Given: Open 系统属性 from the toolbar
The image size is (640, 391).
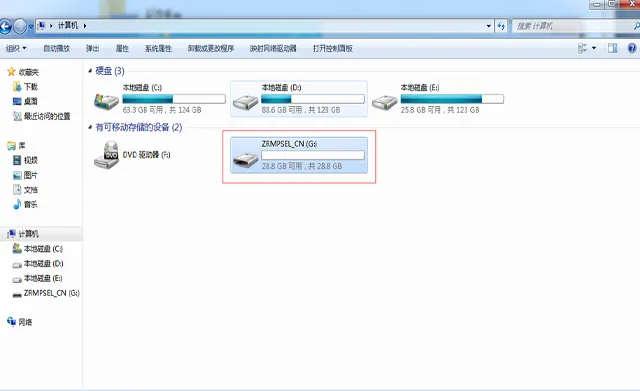Looking at the screenshot, I should pos(158,49).
